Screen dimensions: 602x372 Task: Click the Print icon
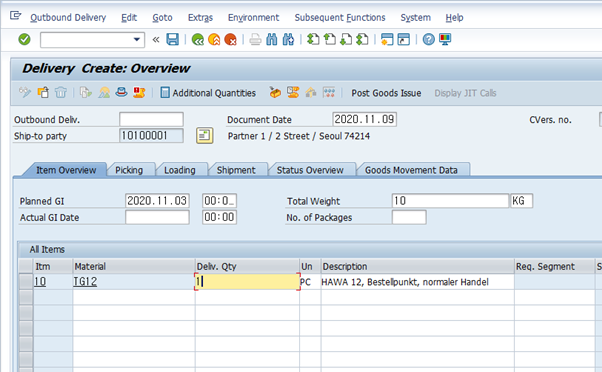click(255, 39)
